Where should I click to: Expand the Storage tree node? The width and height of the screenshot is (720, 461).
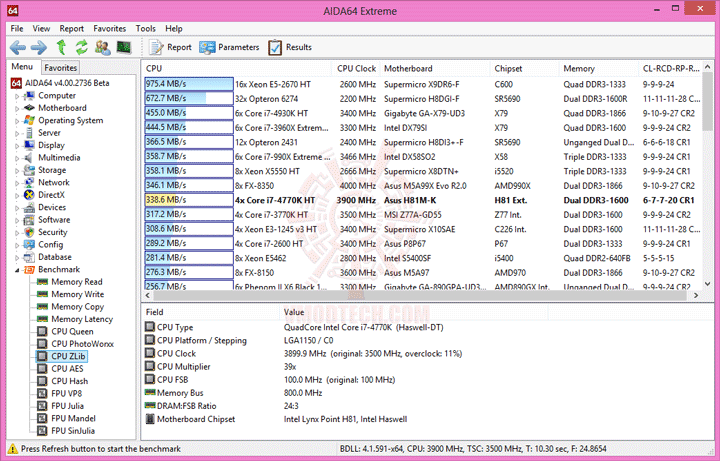click(17, 170)
